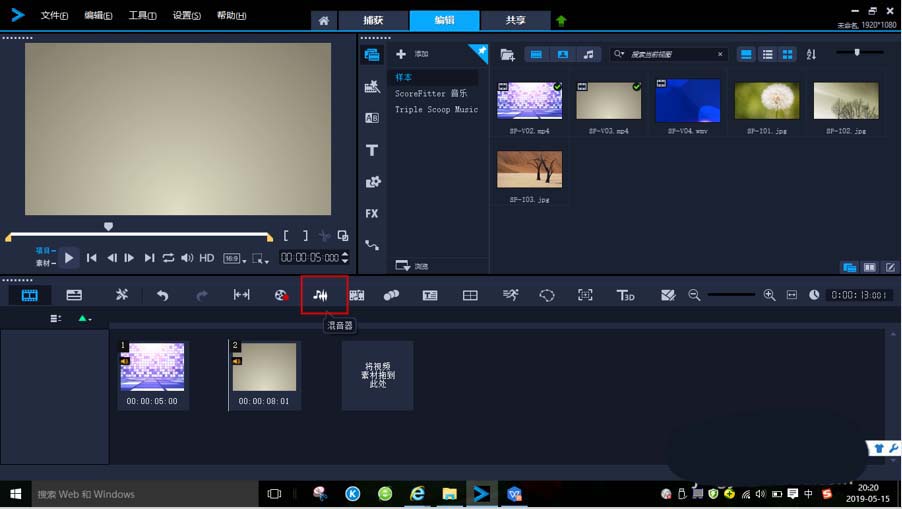
Task: Adjust the timeline zoom slider
Action: point(731,294)
